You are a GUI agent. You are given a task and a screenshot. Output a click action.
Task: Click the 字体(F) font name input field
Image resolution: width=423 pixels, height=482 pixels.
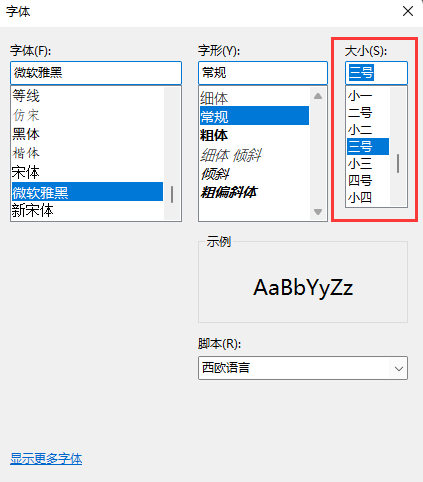96,73
